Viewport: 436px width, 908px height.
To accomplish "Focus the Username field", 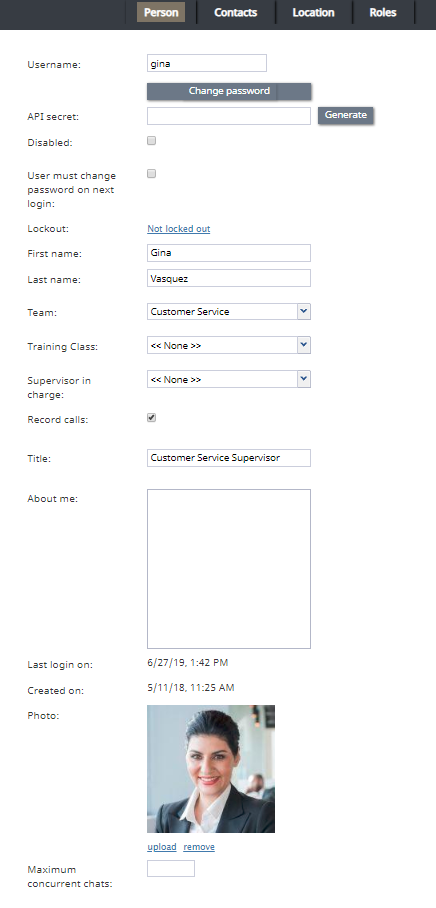I will click(207, 63).
